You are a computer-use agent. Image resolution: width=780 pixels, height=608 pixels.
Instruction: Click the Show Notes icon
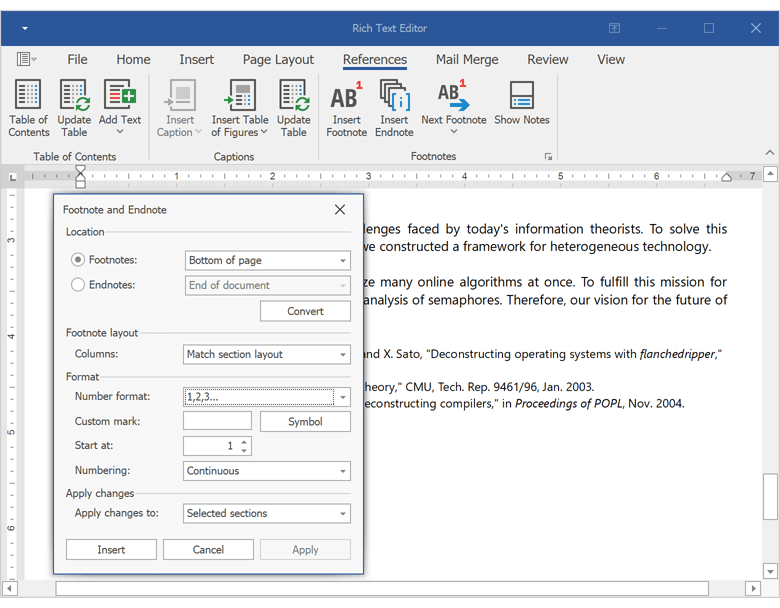coord(521,97)
